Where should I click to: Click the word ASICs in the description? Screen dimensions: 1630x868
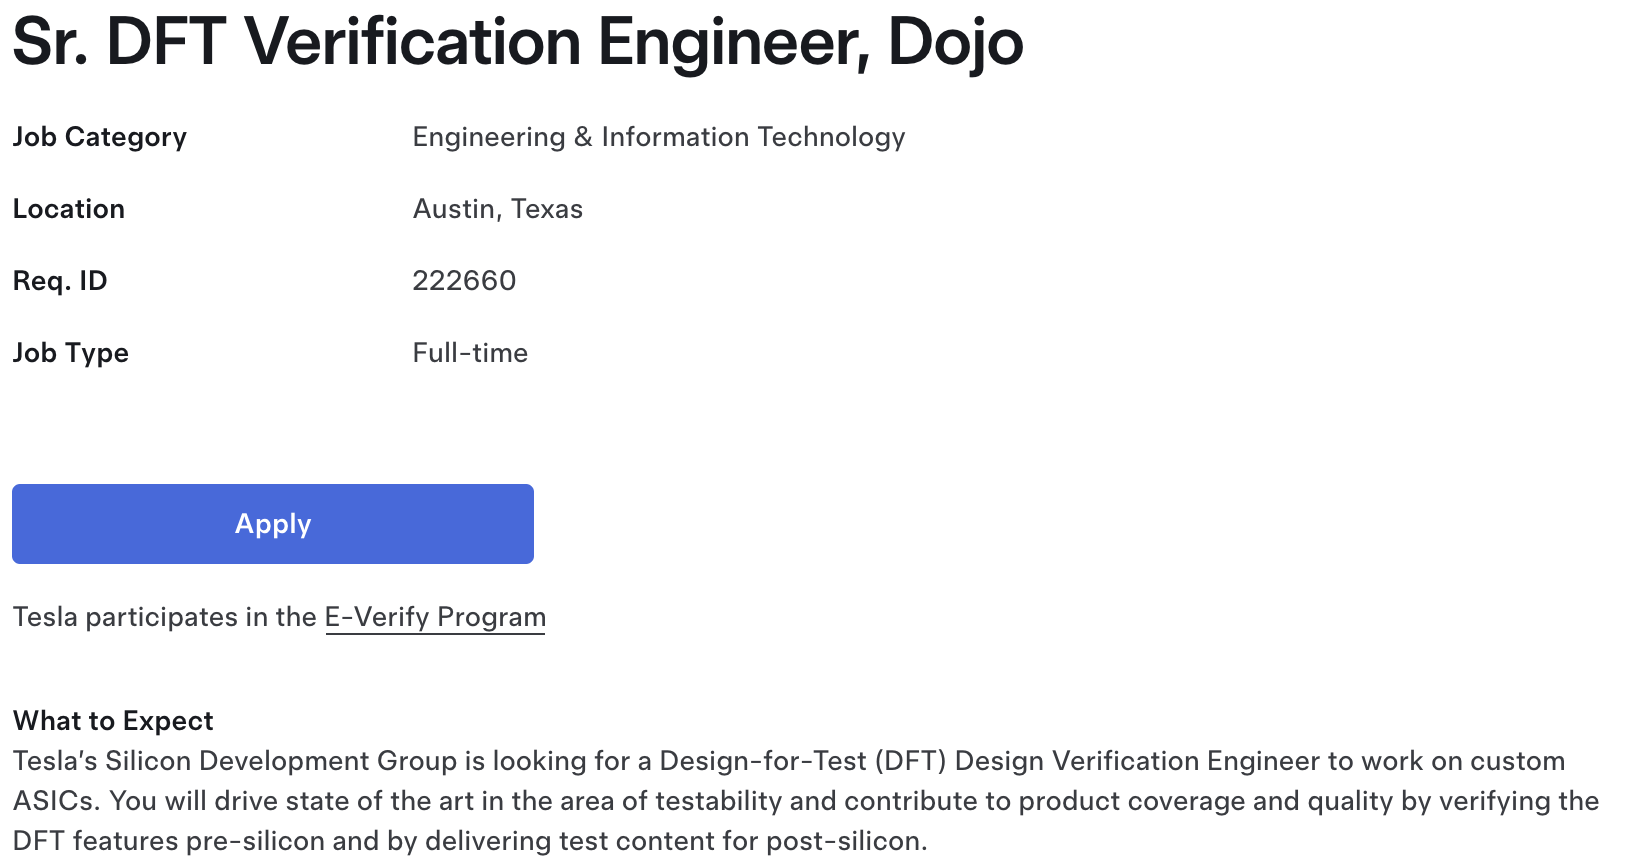tap(55, 801)
